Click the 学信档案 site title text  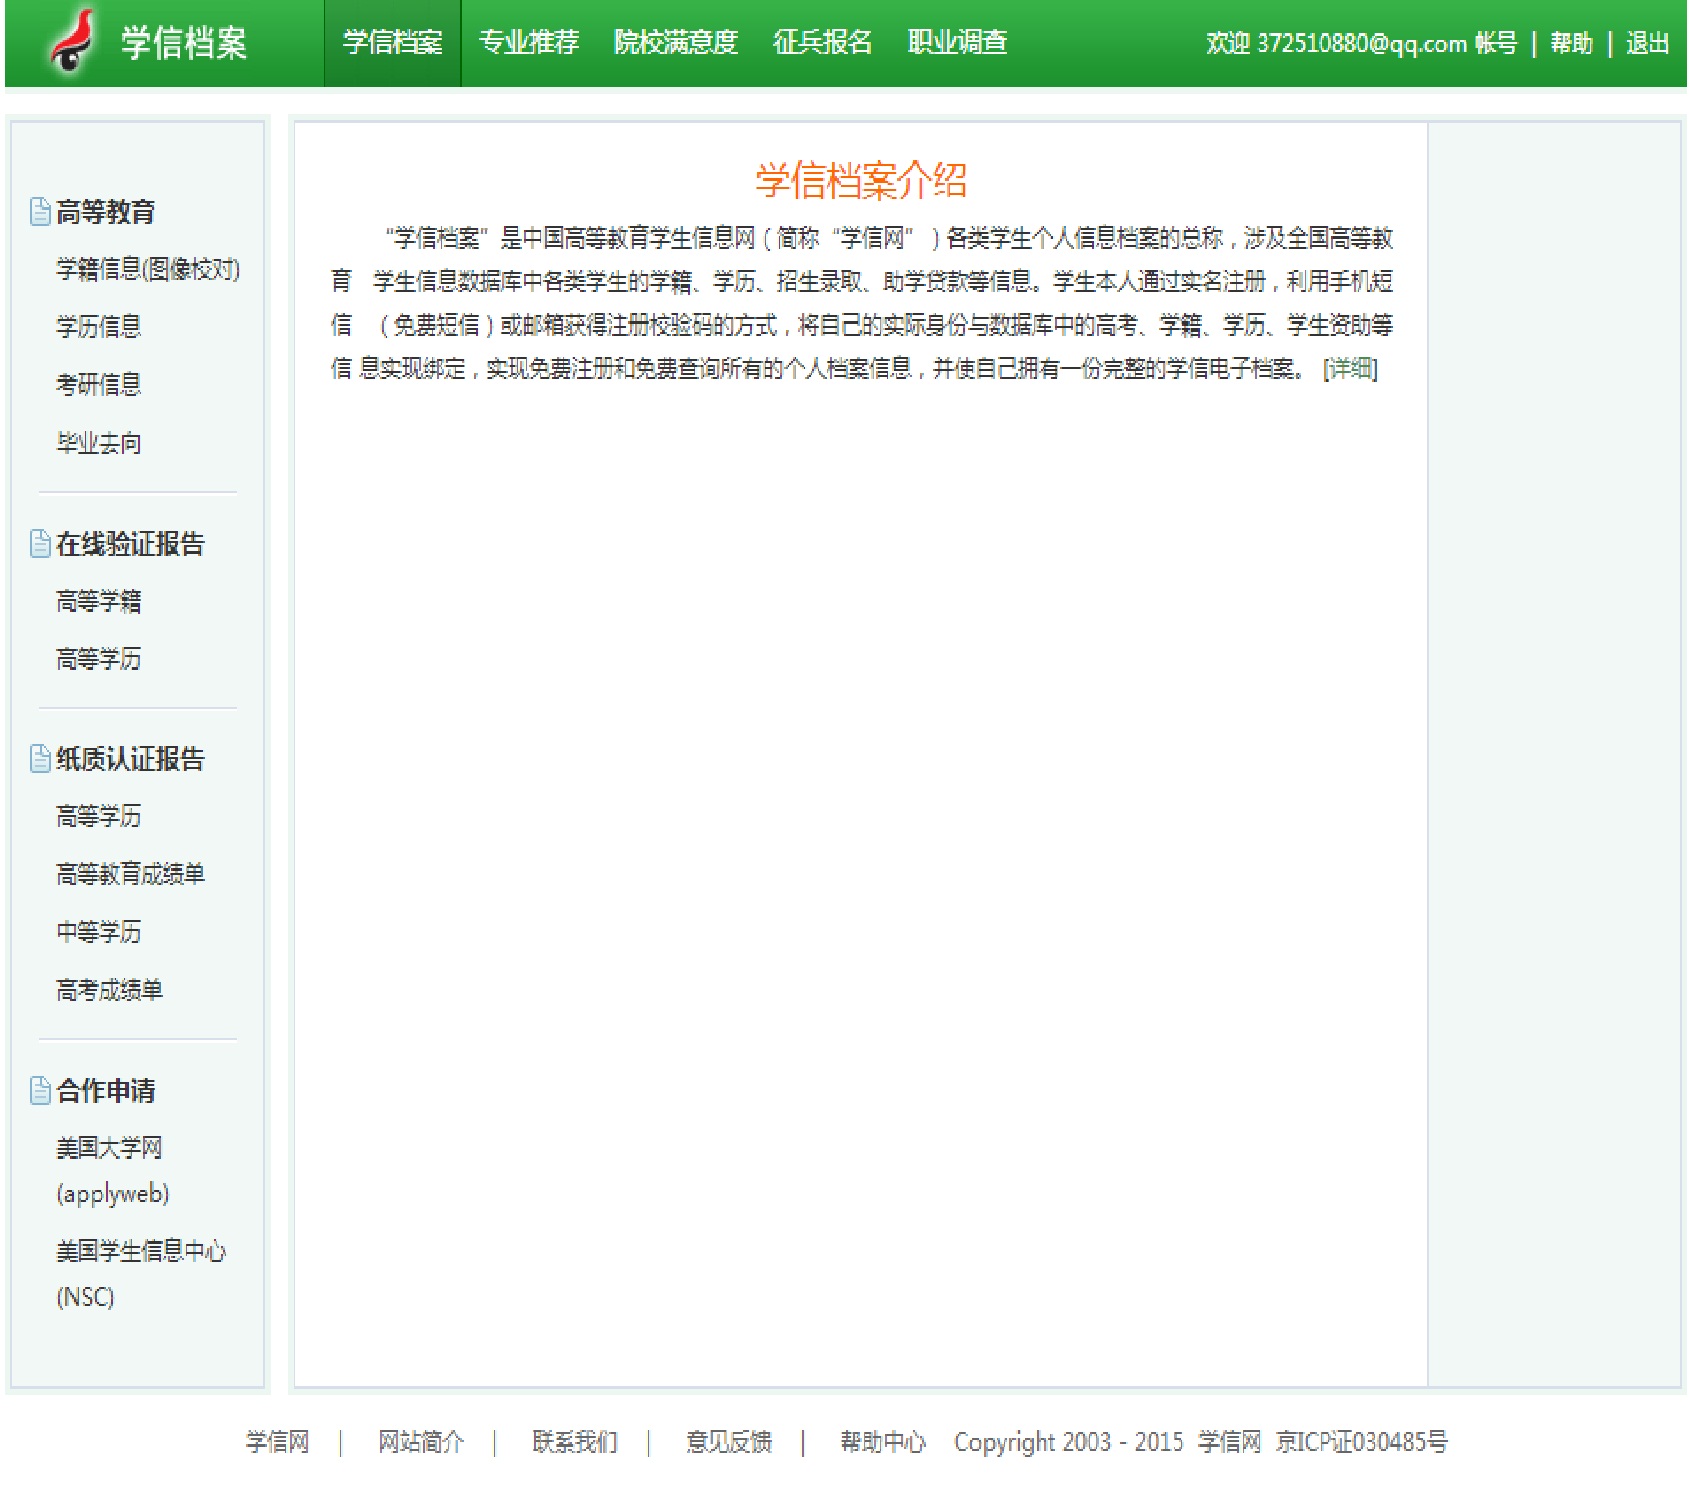click(x=184, y=43)
